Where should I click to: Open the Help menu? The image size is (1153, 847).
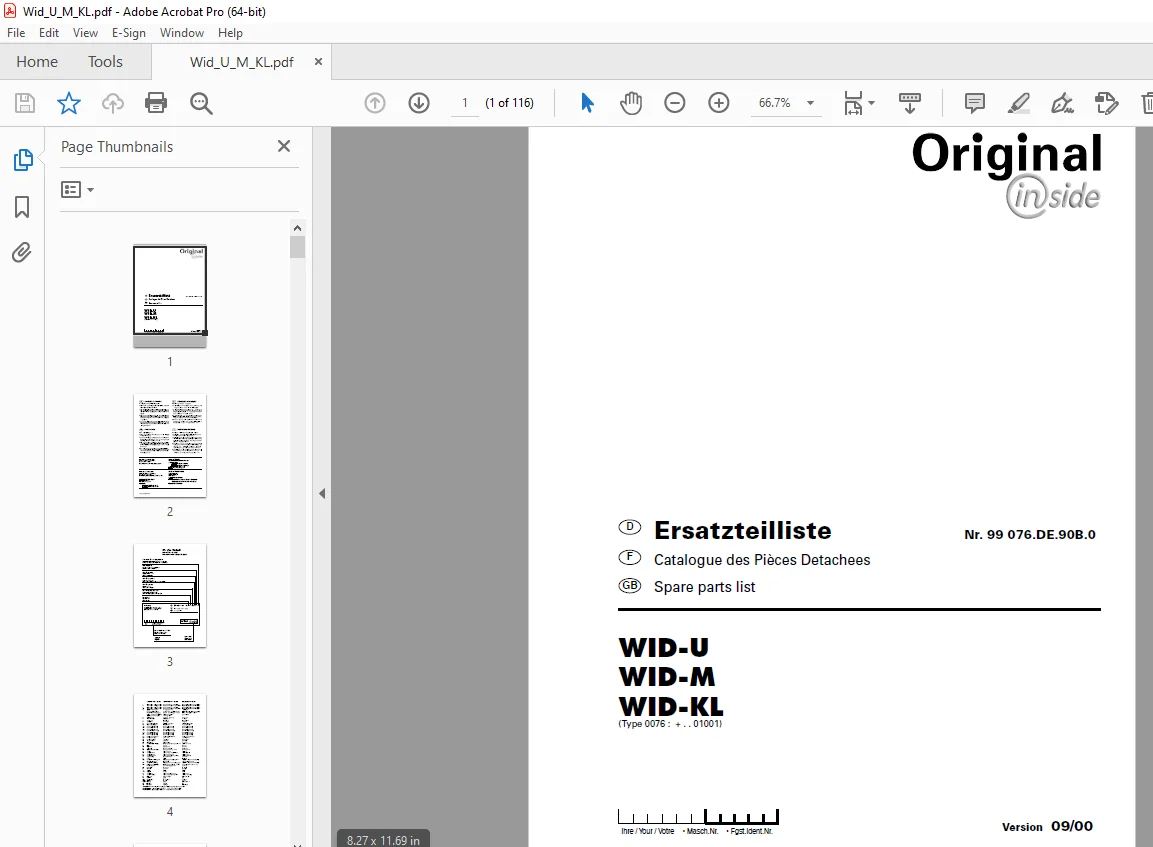point(230,33)
